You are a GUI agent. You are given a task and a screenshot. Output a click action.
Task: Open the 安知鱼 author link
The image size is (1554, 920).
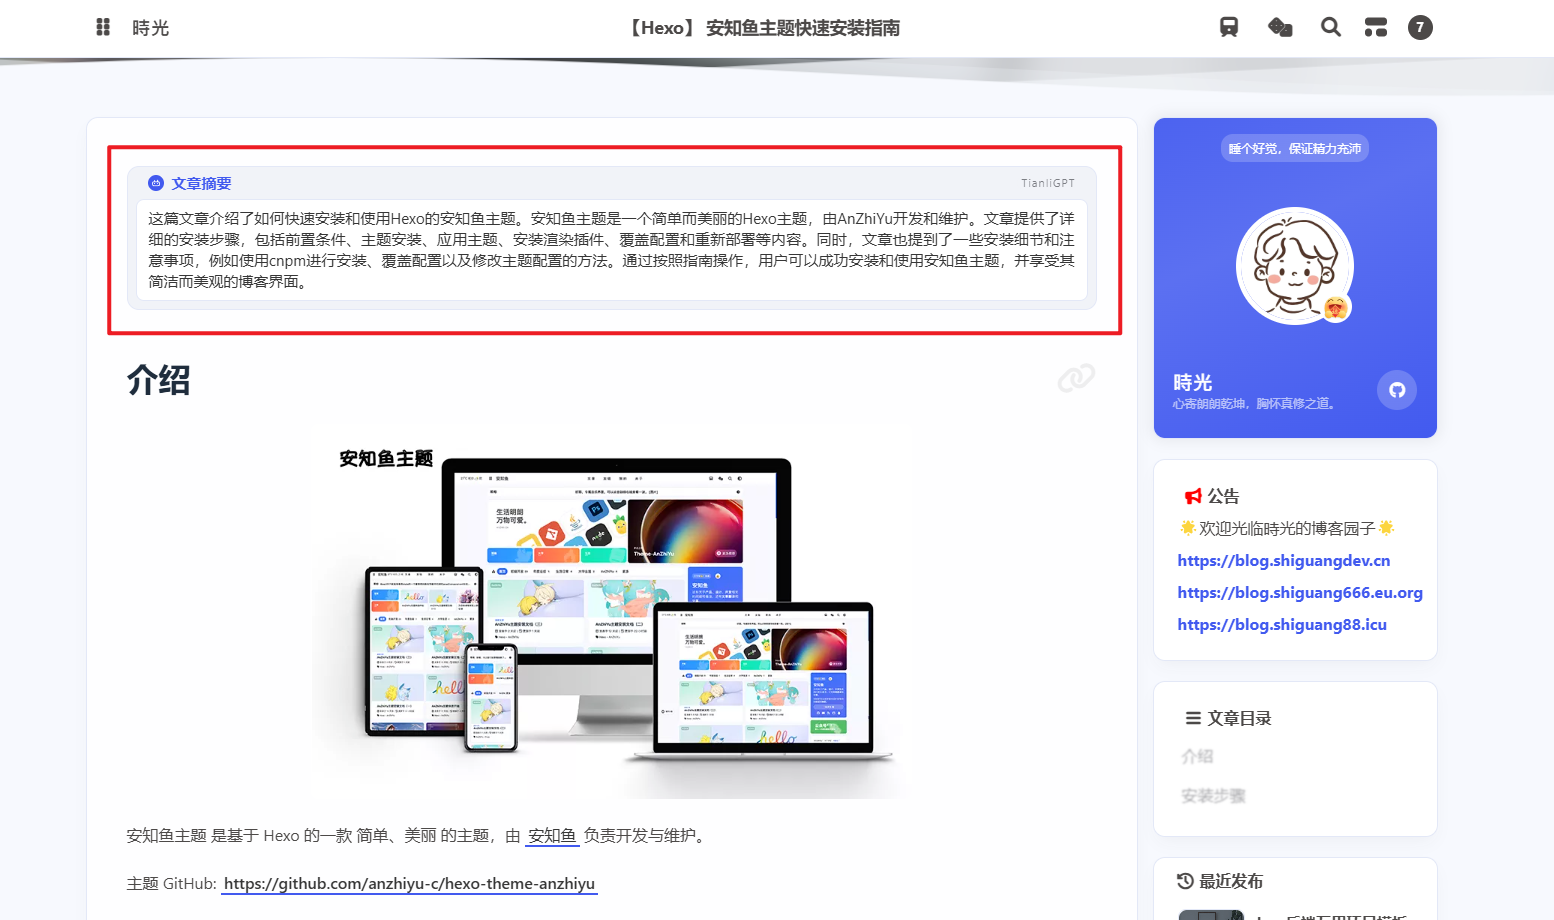pyautogui.click(x=552, y=835)
